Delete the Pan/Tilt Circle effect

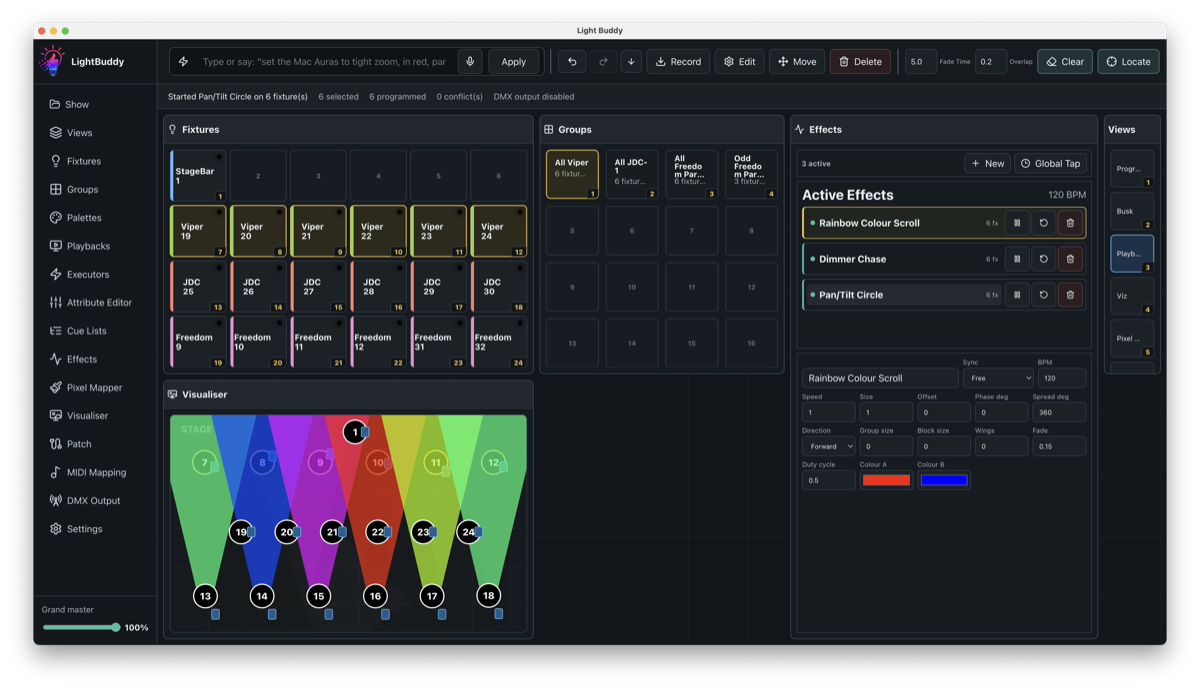pyautogui.click(x=1070, y=295)
